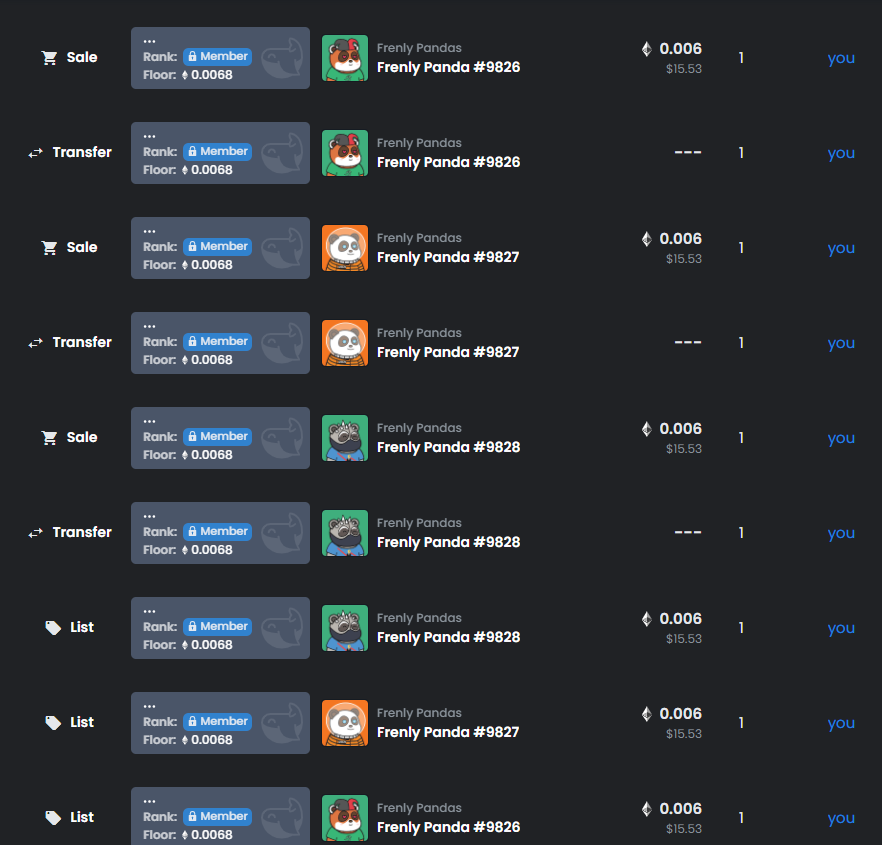This screenshot has width=882, height=845.
Task: Click the whale icon in Sale row of Panda #9826
Action: (x=282, y=58)
